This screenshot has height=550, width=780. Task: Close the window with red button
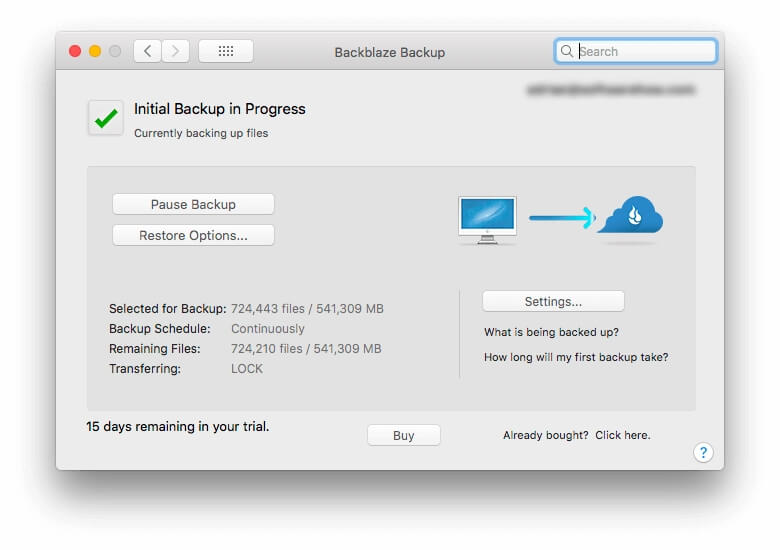(x=75, y=51)
